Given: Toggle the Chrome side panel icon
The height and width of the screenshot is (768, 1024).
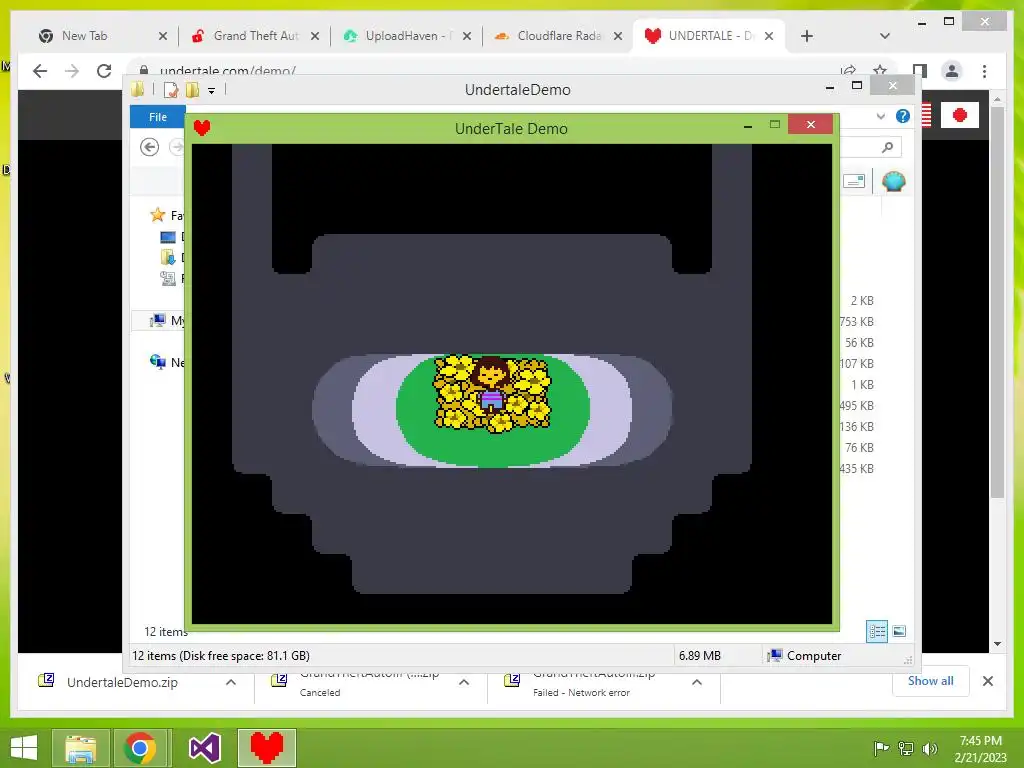Looking at the screenshot, I should pyautogui.click(x=920, y=71).
